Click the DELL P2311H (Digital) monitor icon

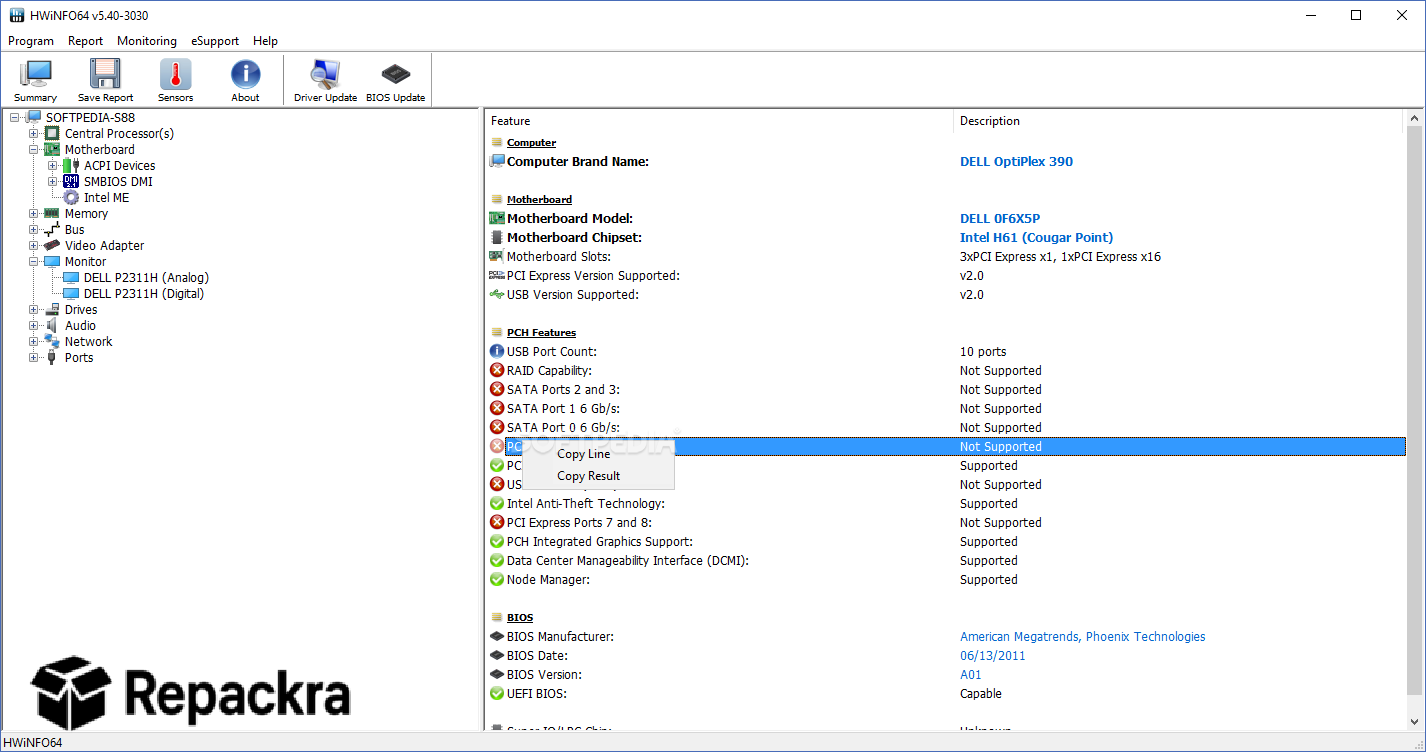coord(71,294)
